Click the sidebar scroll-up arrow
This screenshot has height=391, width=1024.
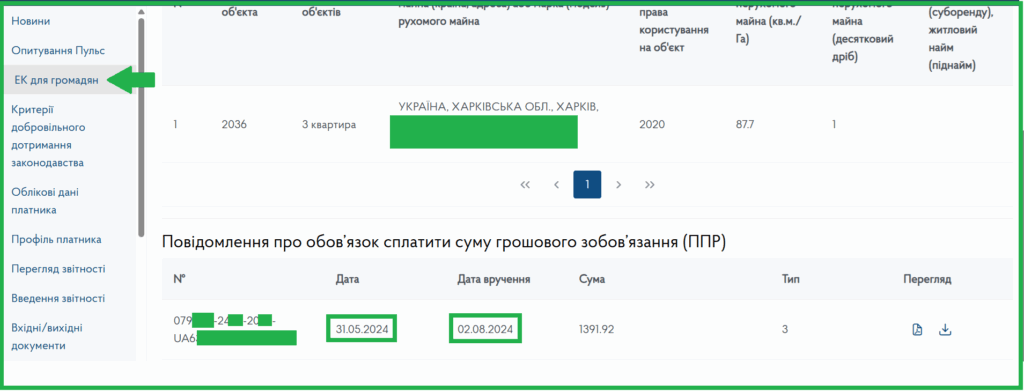pyautogui.click(x=141, y=11)
